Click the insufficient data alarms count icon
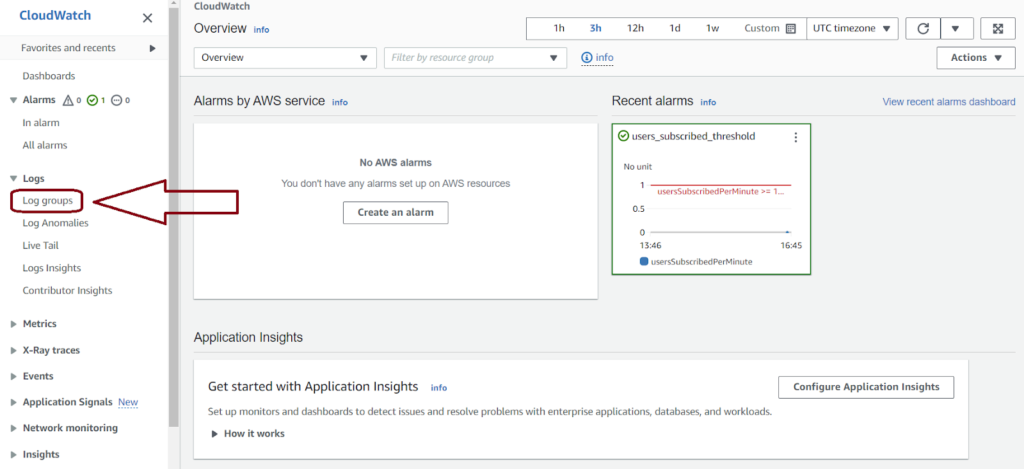 click(120, 101)
